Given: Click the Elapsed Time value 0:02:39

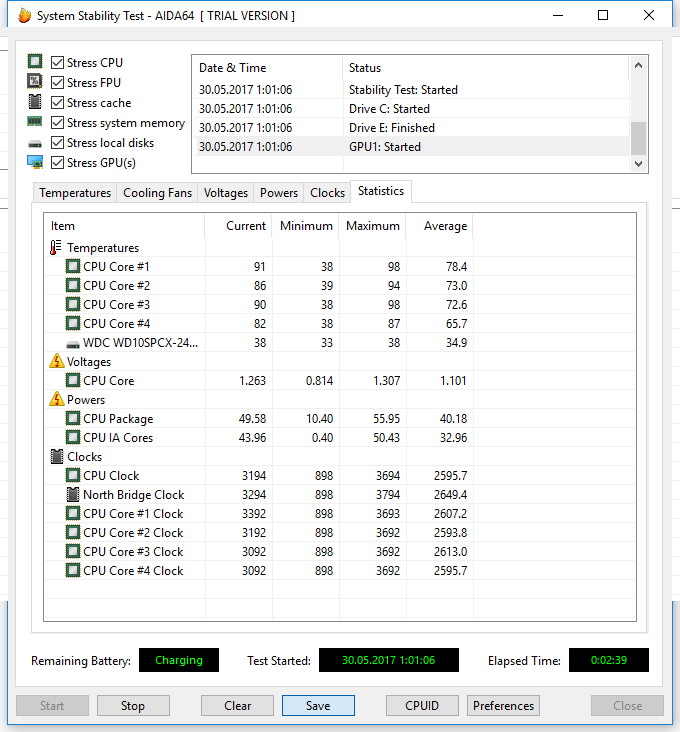Looking at the screenshot, I should point(609,660).
